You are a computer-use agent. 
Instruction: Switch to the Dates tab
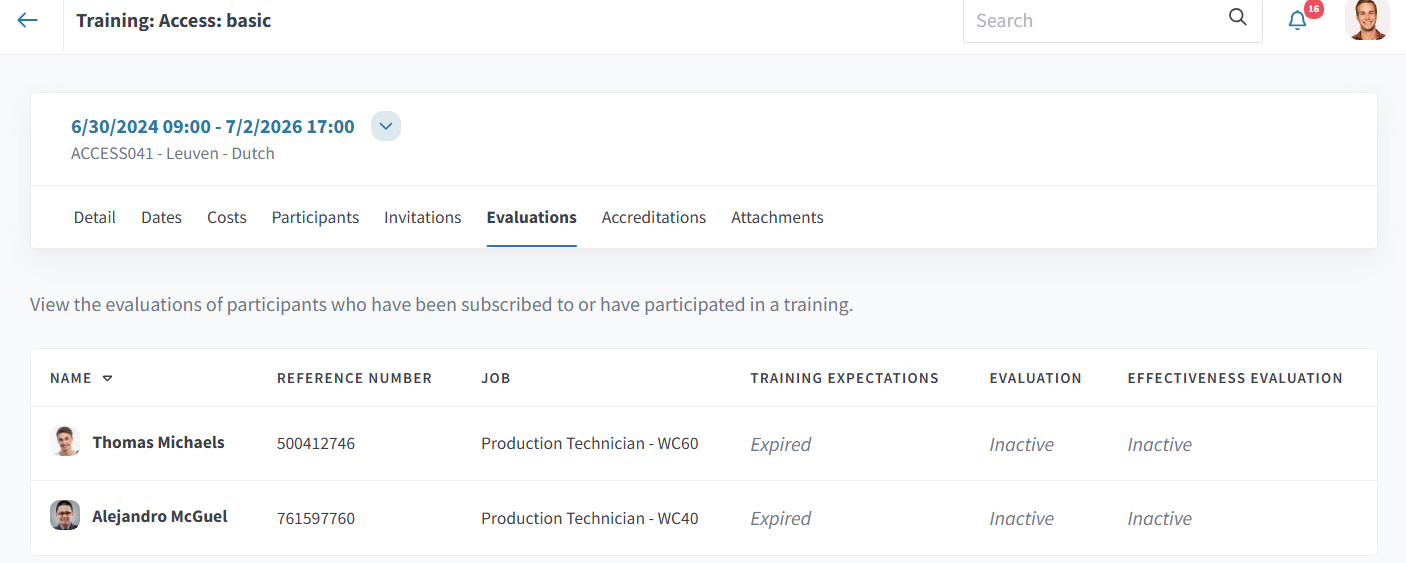161,217
